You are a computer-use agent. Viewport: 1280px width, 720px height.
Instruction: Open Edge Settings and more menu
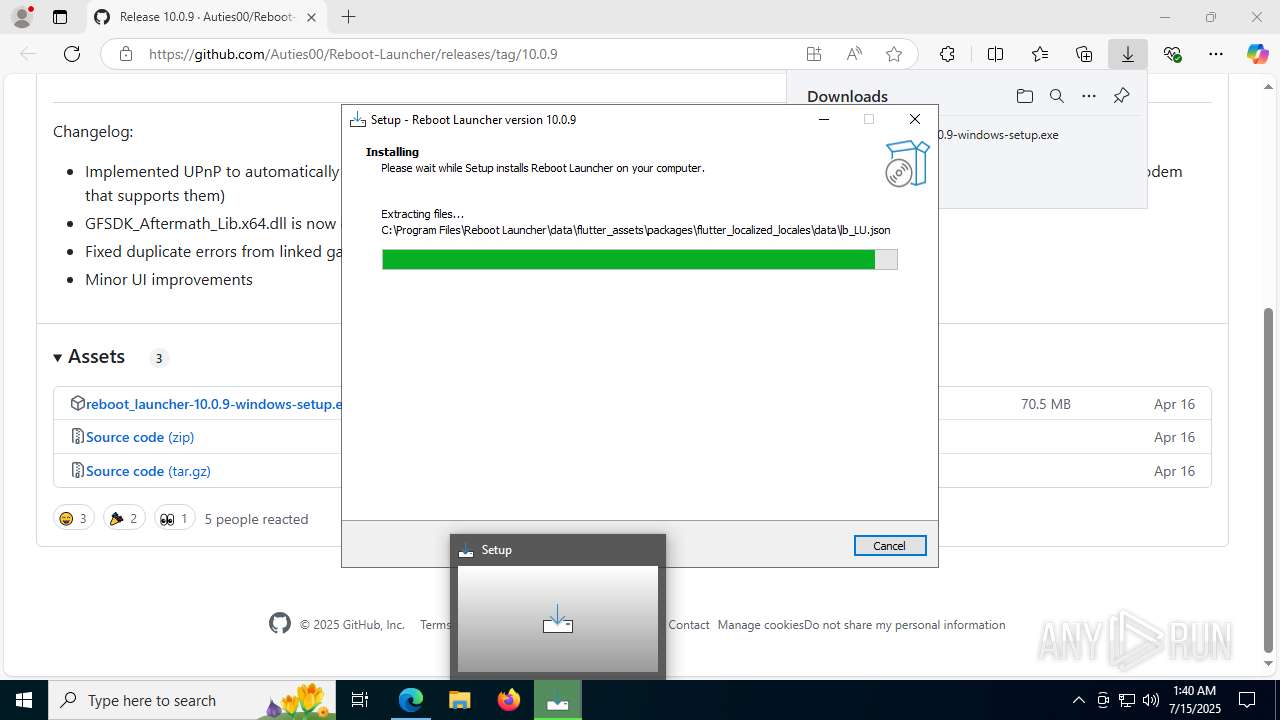(1216, 54)
